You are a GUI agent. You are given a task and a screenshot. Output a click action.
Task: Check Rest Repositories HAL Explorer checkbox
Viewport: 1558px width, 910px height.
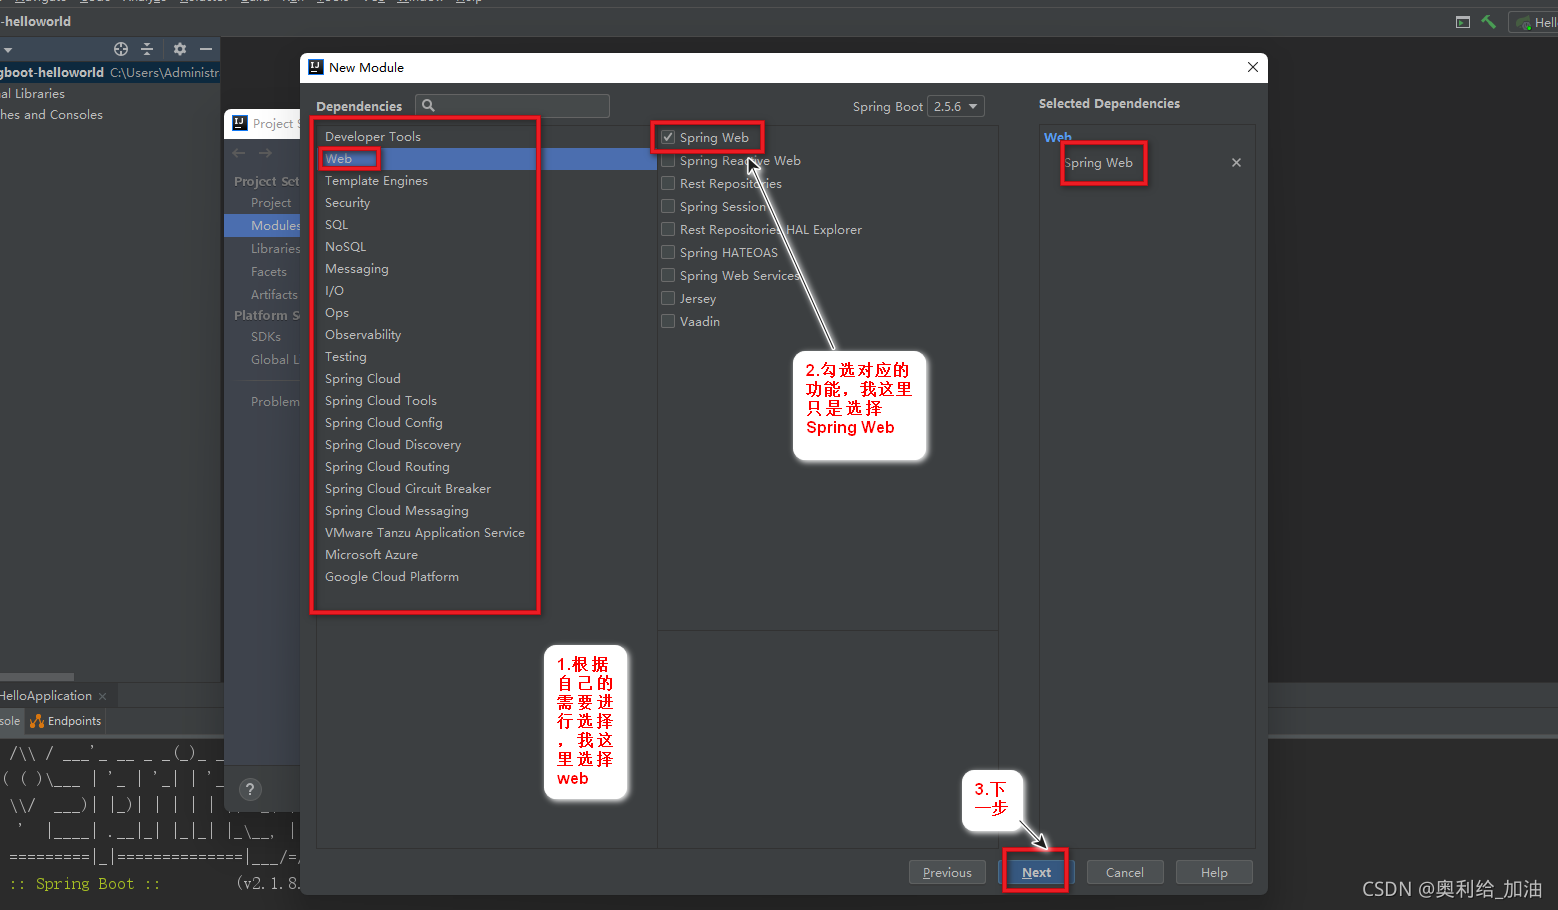tap(668, 229)
